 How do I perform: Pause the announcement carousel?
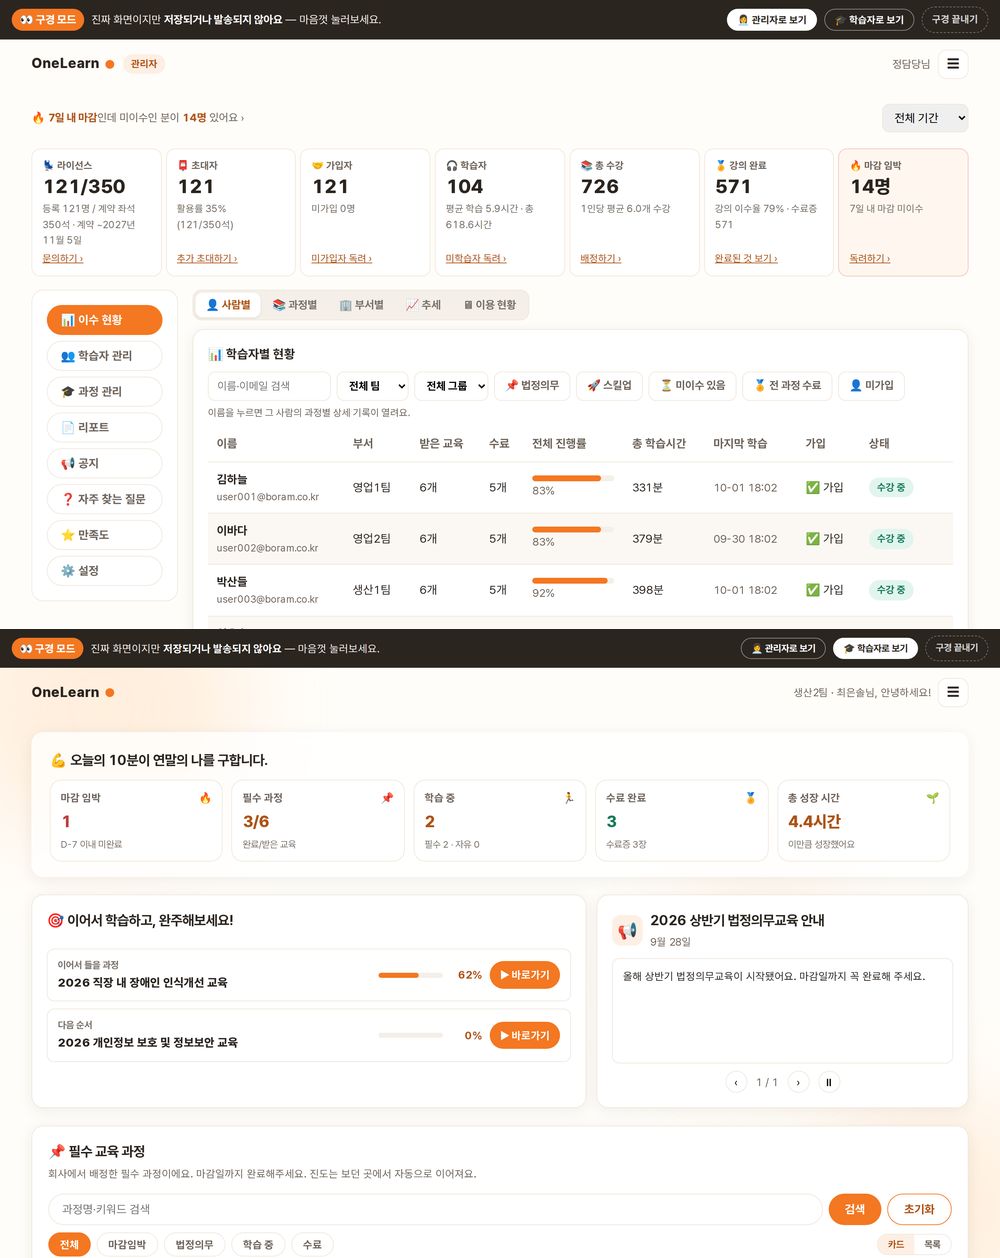tap(828, 1082)
